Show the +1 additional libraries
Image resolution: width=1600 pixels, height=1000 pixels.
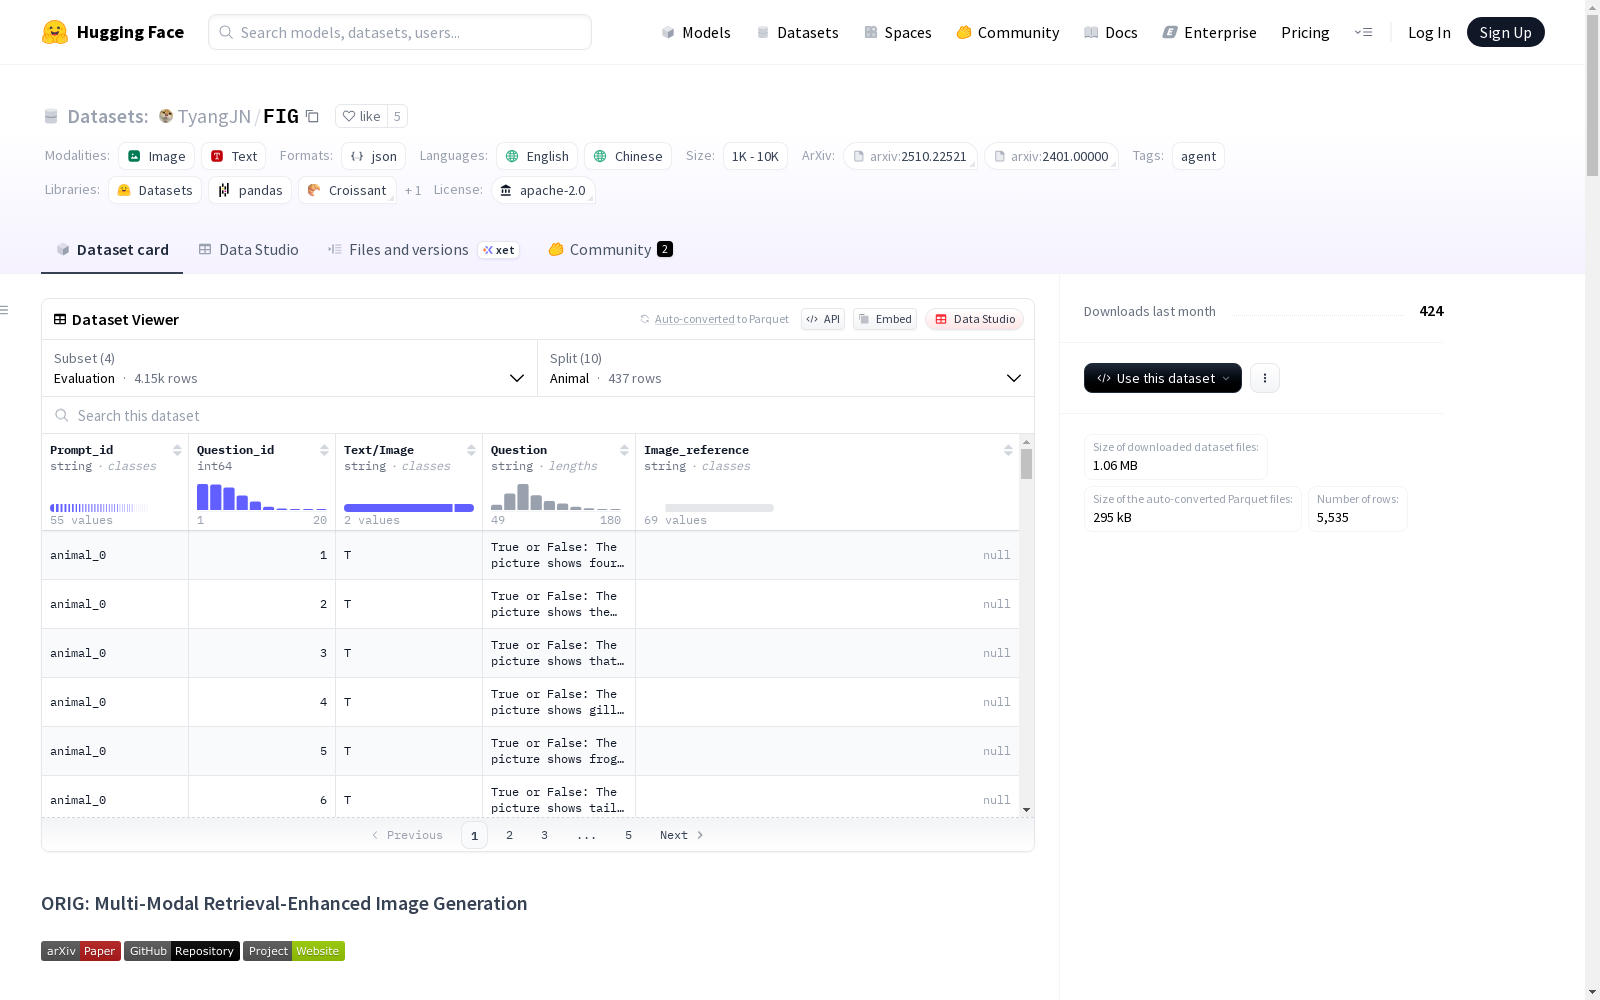[x=413, y=190]
